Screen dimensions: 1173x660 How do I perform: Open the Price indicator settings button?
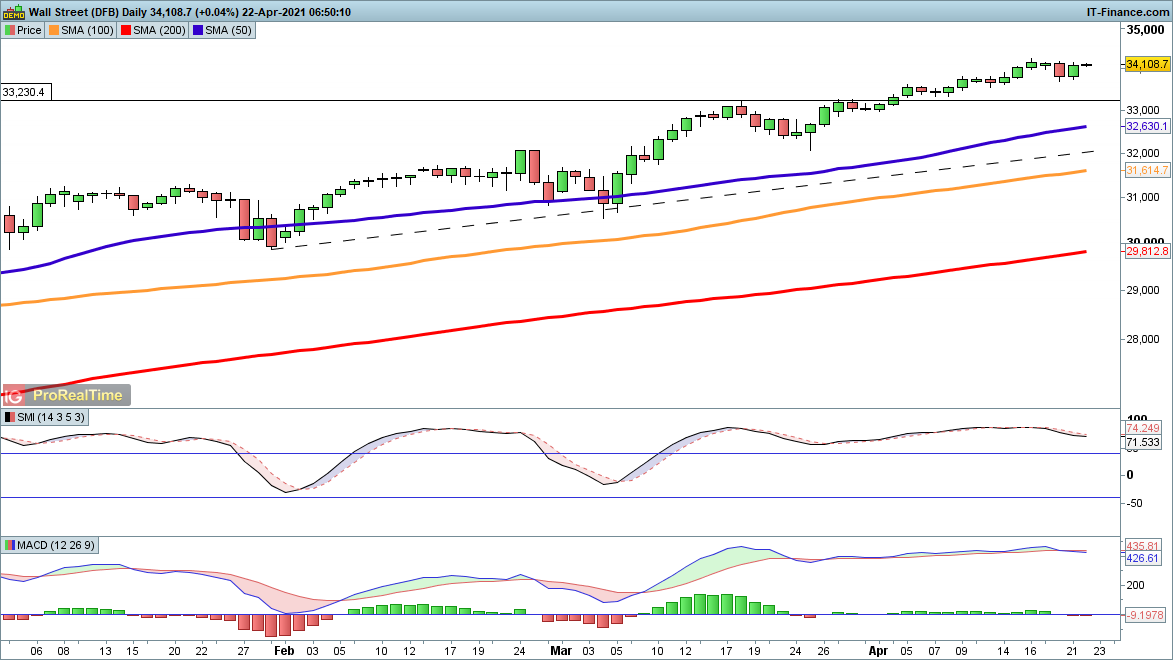tap(23, 30)
